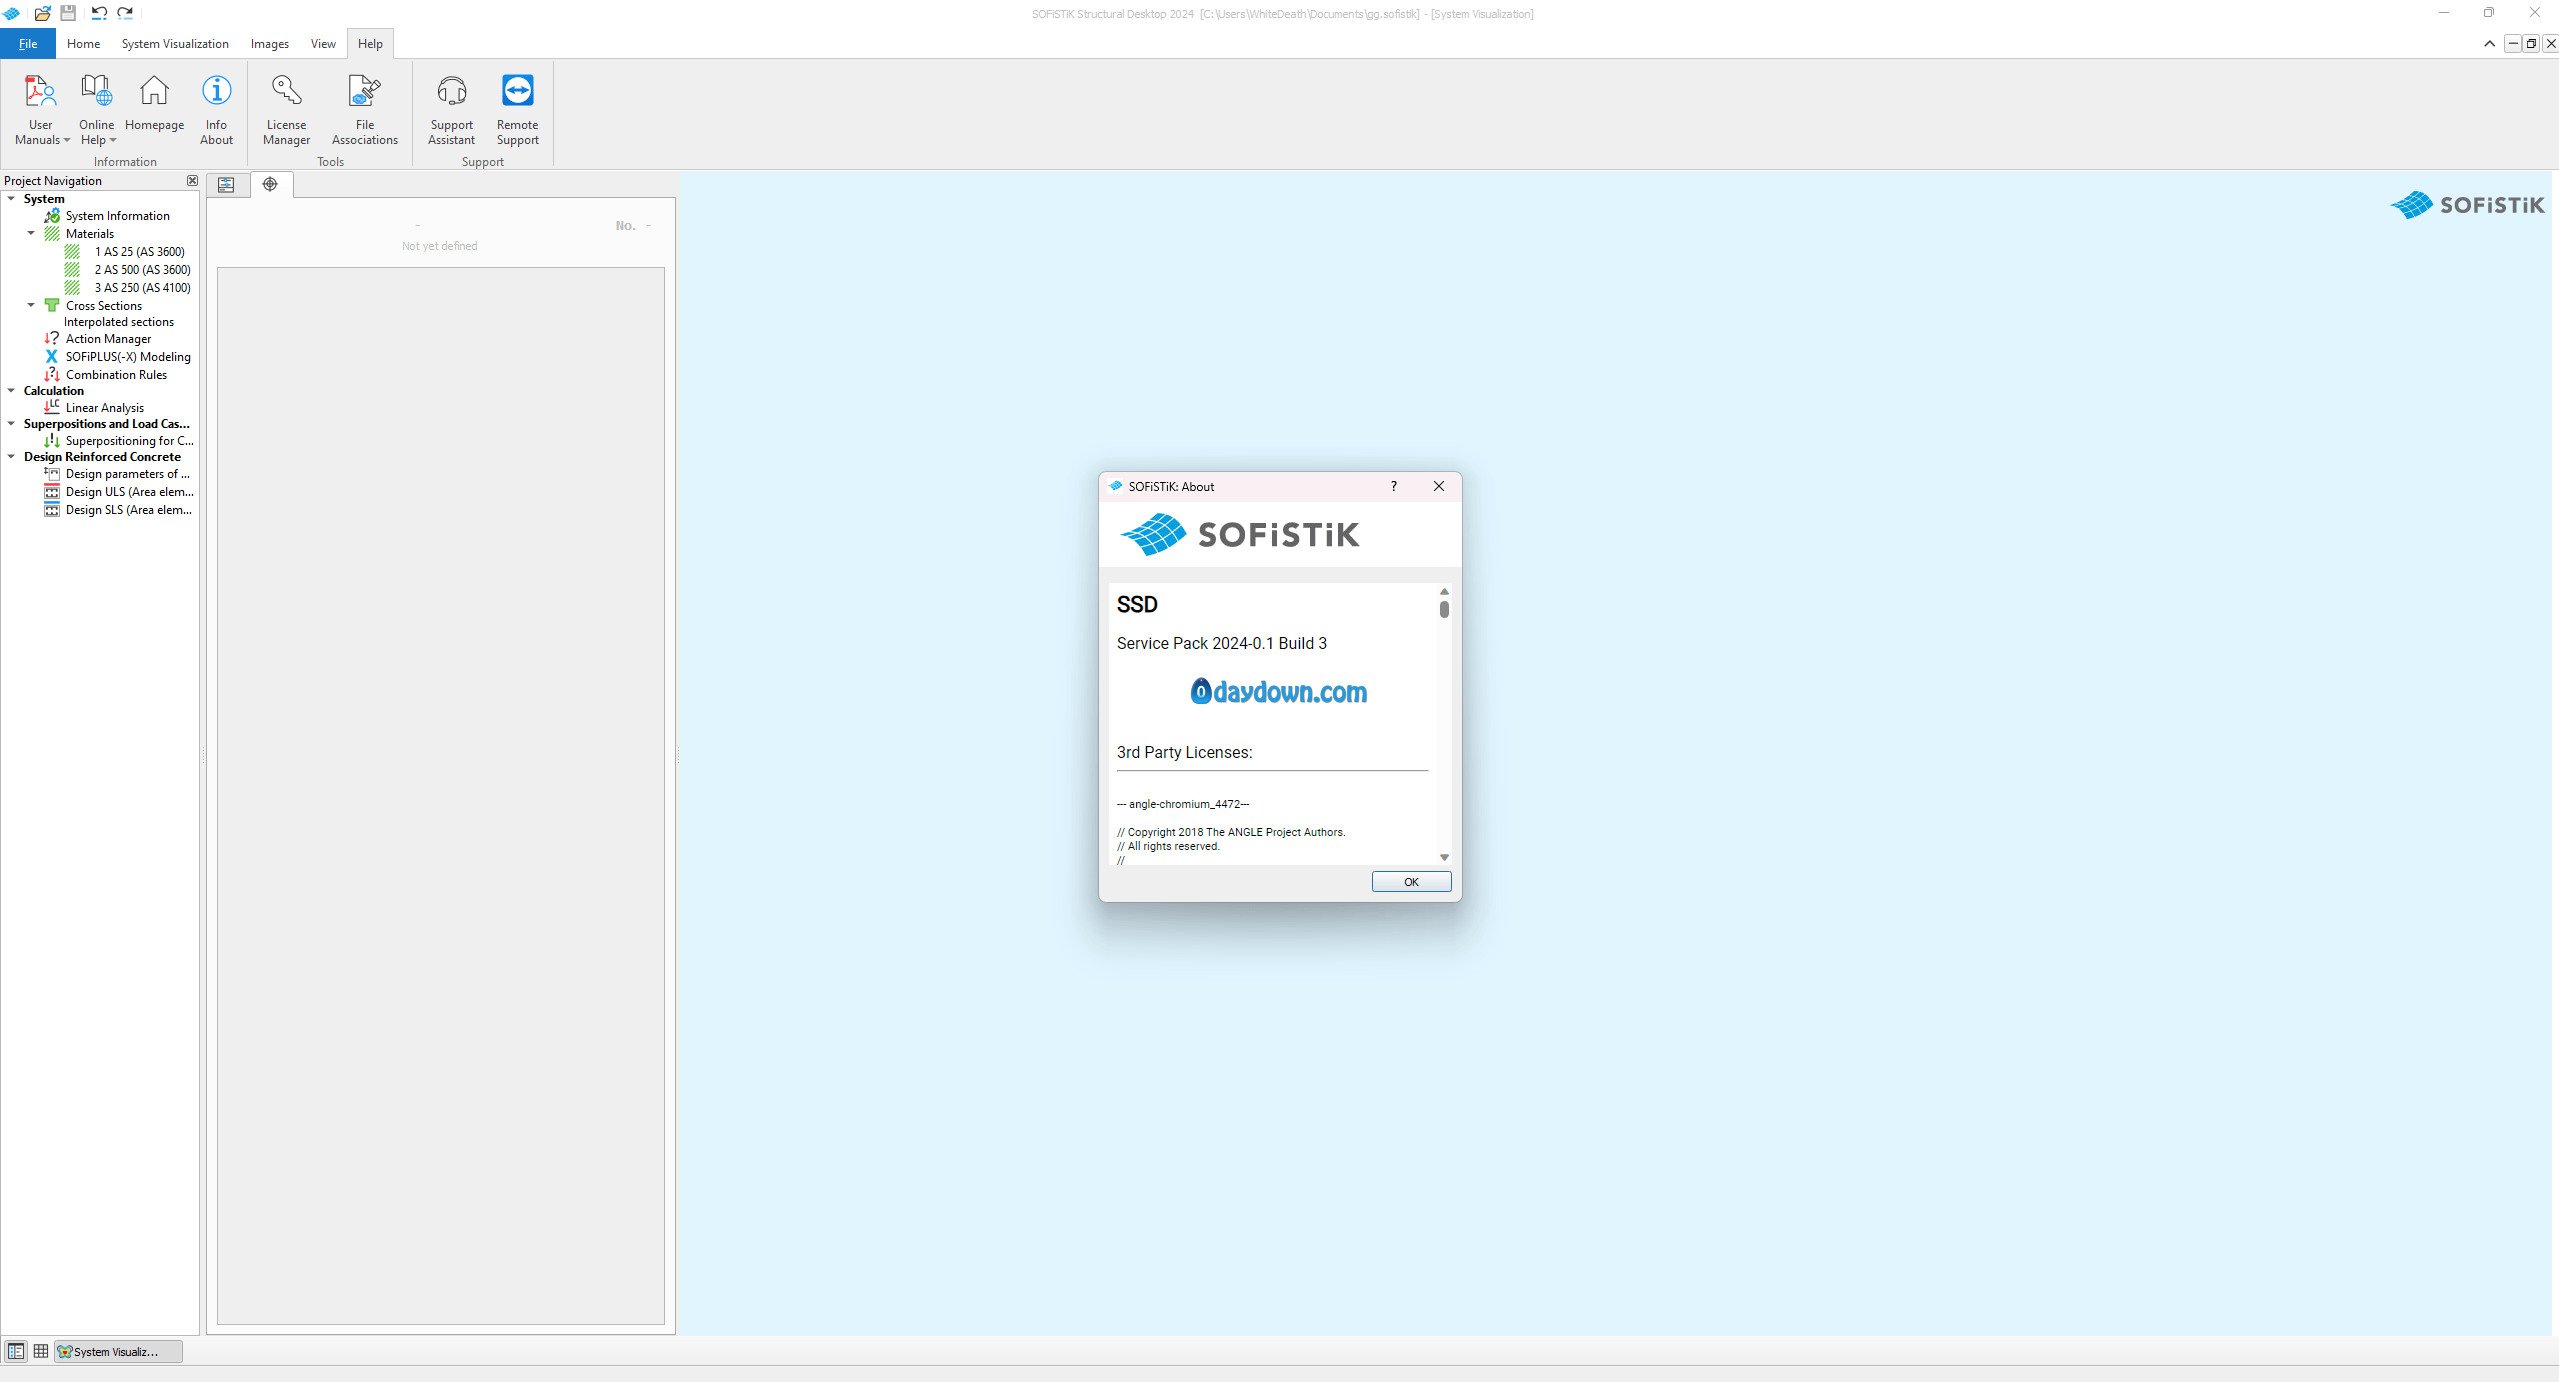This screenshot has width=2559, height=1382.
Task: Start the Support Assistant headset icon
Action: click(x=451, y=91)
